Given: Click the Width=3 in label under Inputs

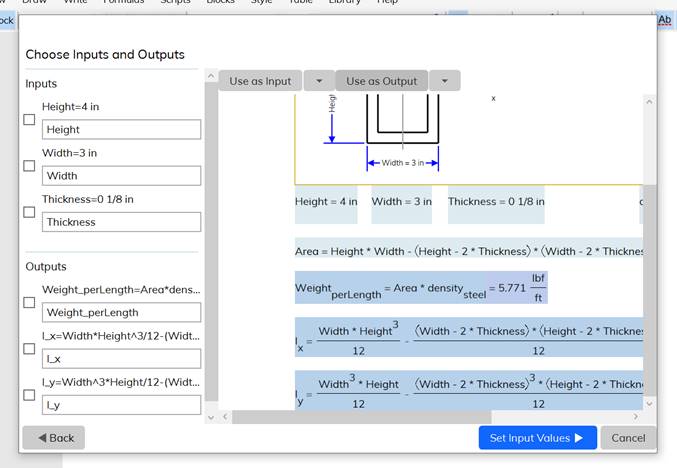Looking at the screenshot, I should [x=70, y=153].
